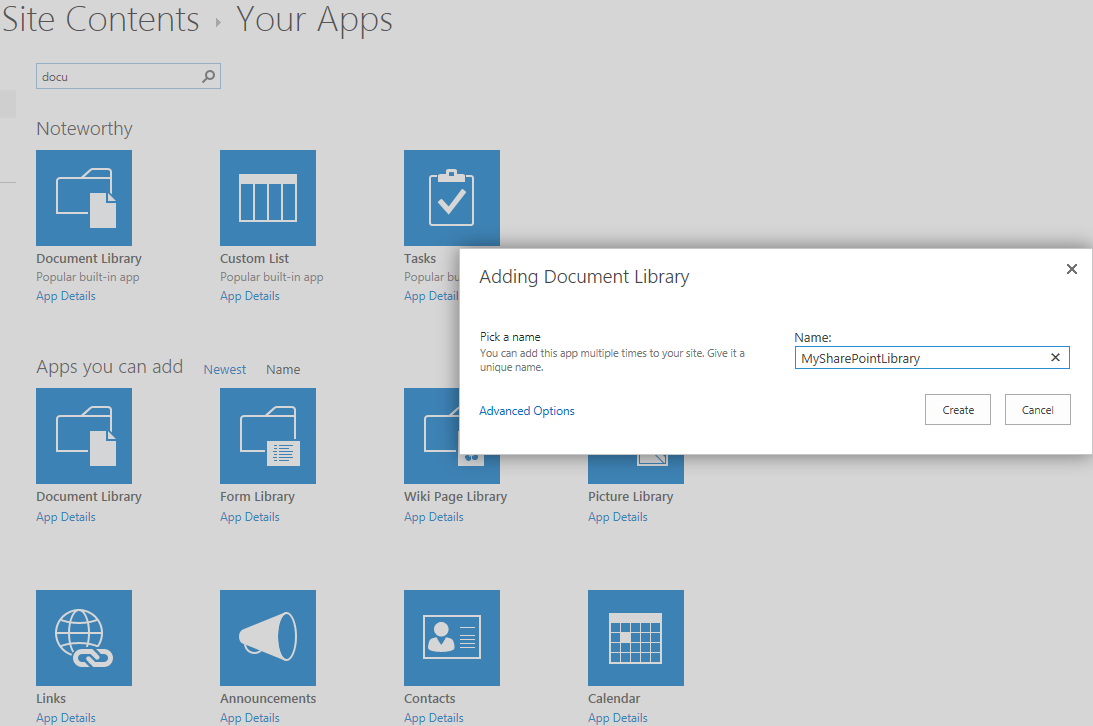
Task: Click the Site Contents breadcrumb
Action: [100, 19]
